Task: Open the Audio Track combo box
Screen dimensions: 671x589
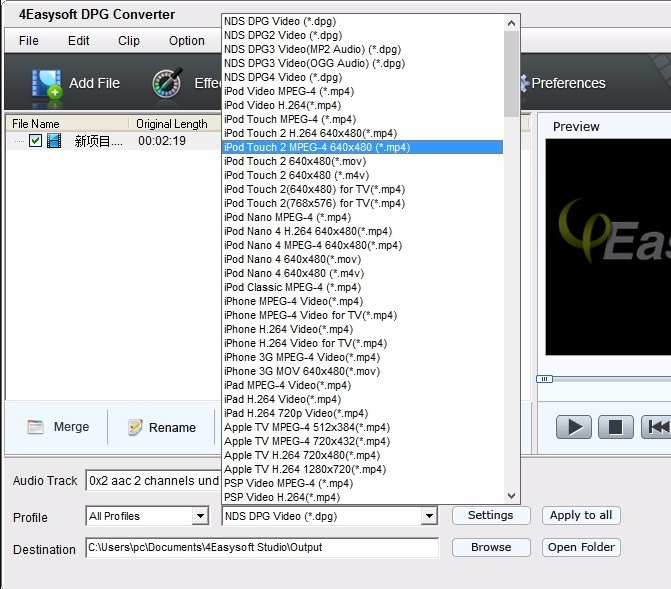Action: coord(154,481)
